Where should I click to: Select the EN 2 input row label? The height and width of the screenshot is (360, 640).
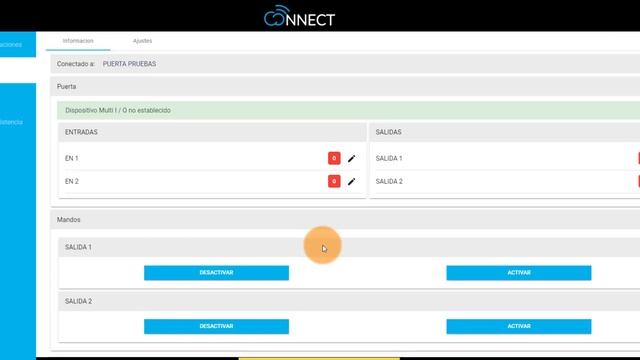(72, 181)
